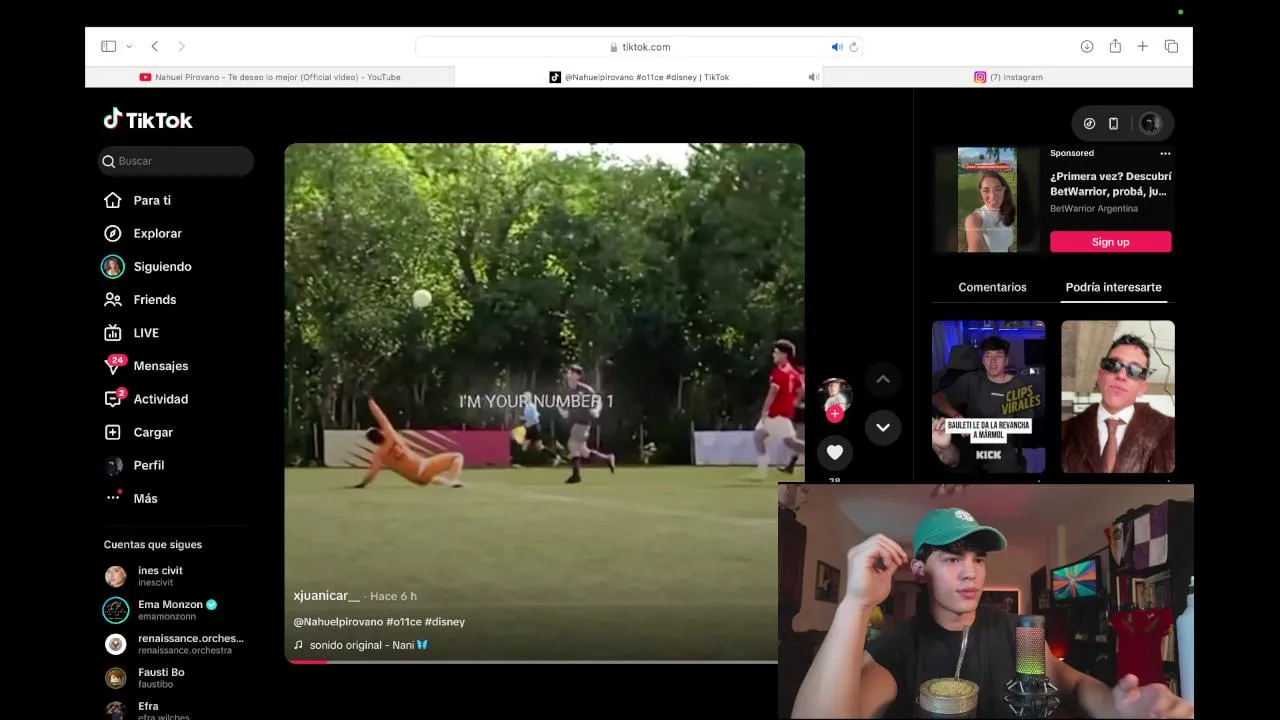Screen dimensions: 1280x720
Task: Open sonido original - Nani sound
Action: pyautogui.click(x=361, y=645)
